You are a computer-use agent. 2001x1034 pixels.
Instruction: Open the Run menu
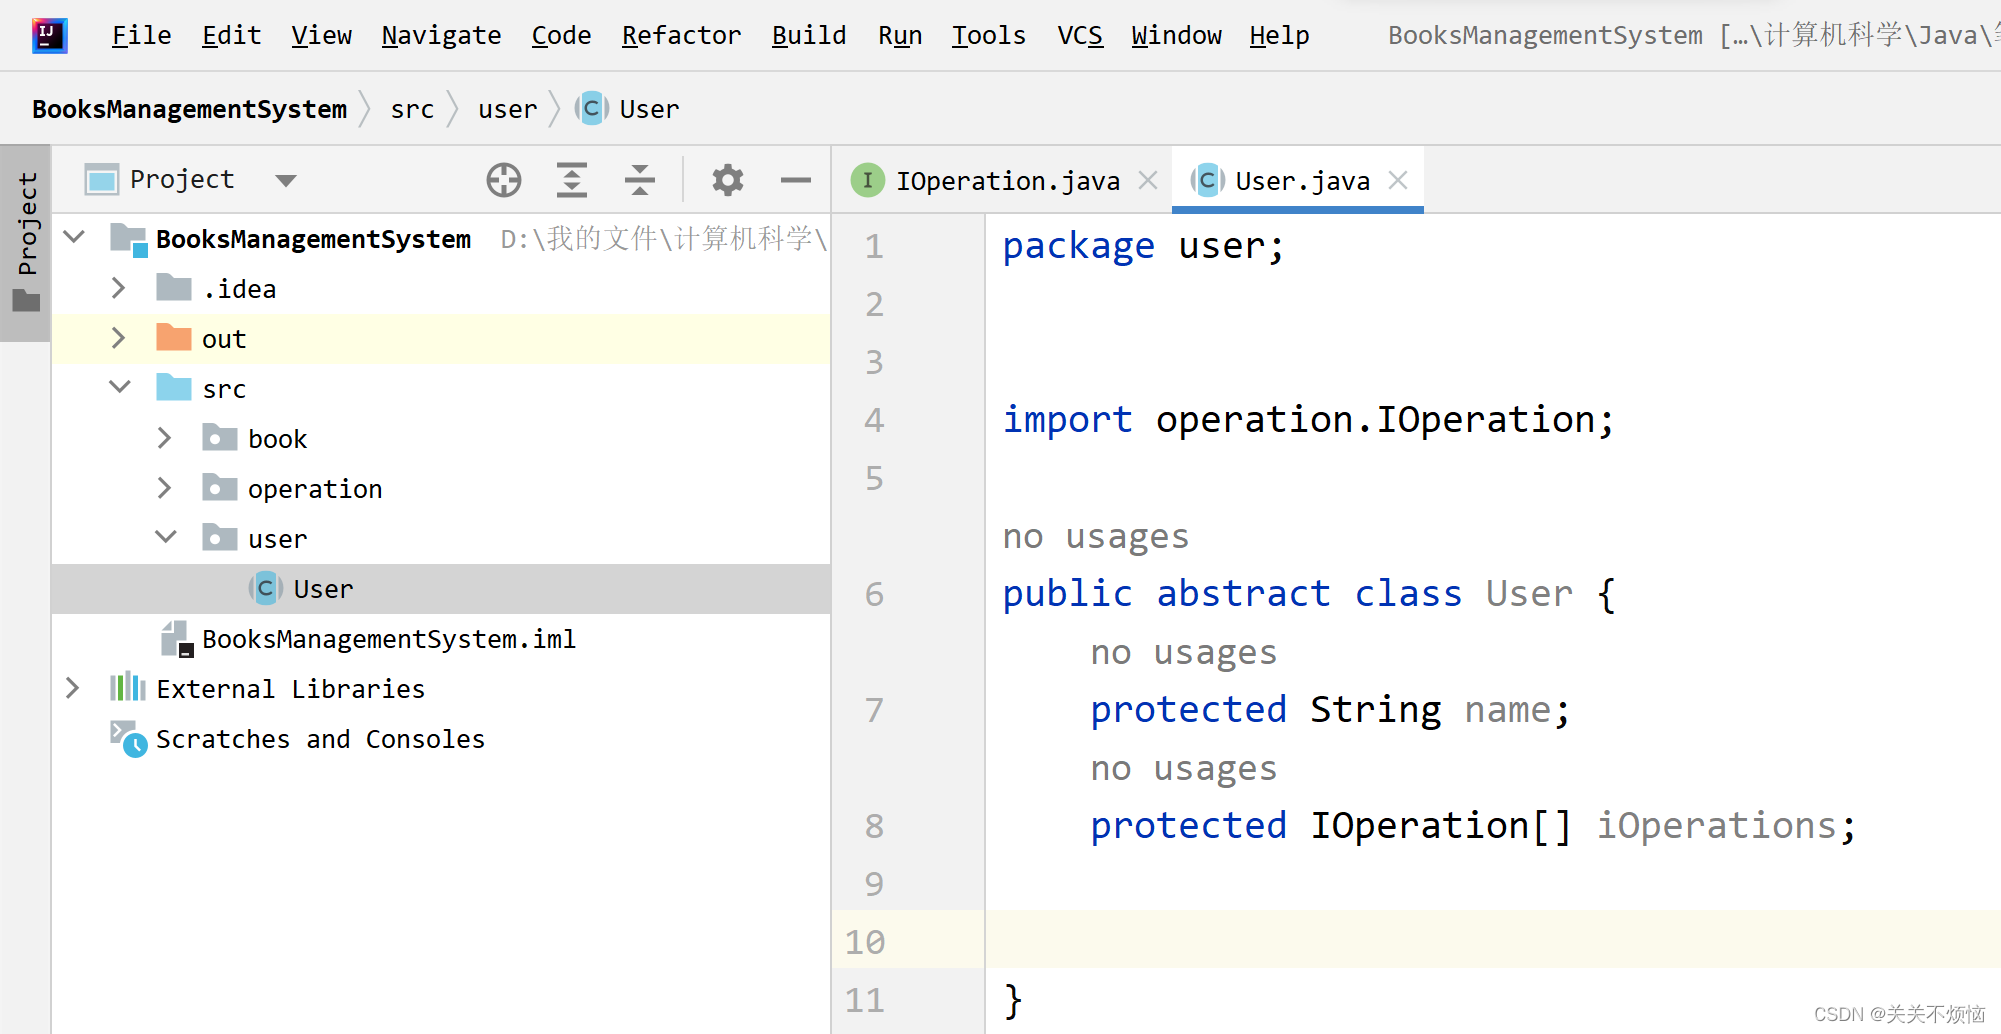pos(900,36)
